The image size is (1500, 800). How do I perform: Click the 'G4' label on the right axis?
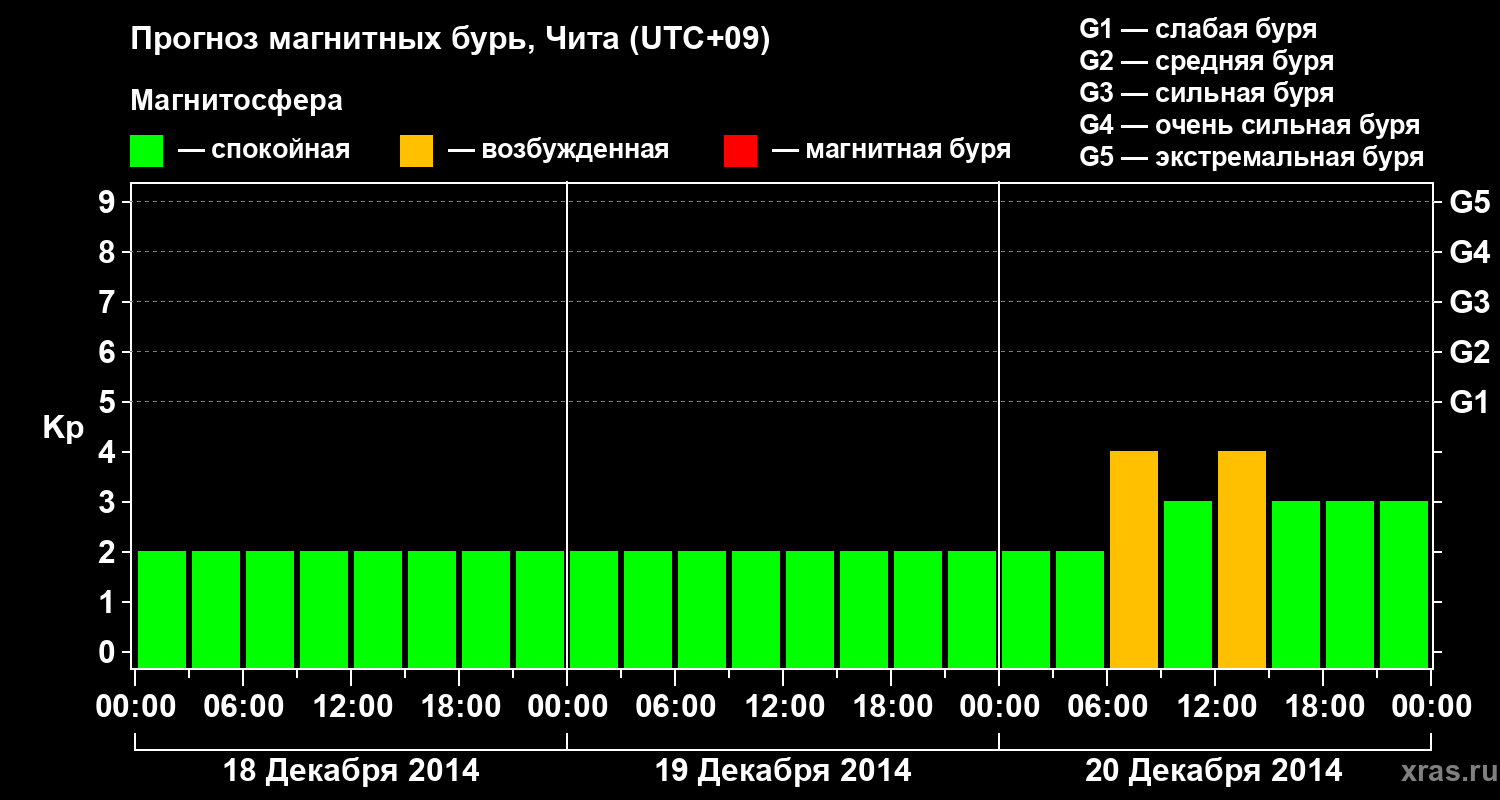[1469, 252]
